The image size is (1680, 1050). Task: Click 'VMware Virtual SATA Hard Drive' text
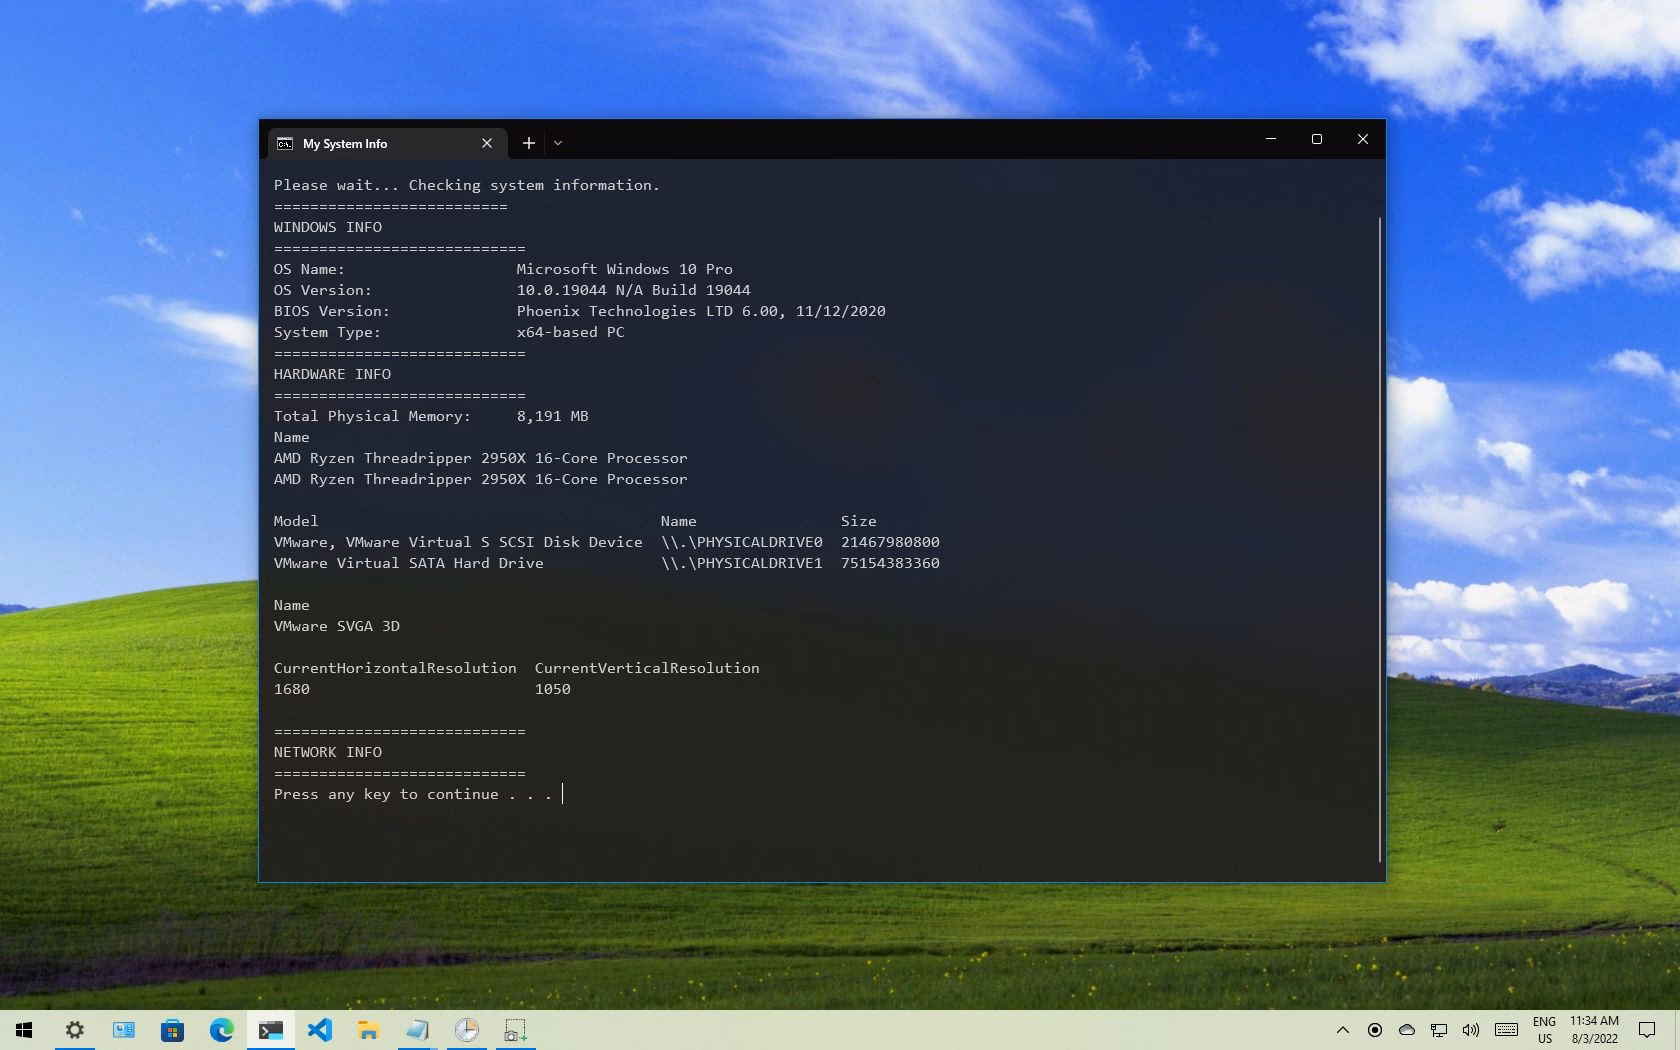tap(409, 563)
